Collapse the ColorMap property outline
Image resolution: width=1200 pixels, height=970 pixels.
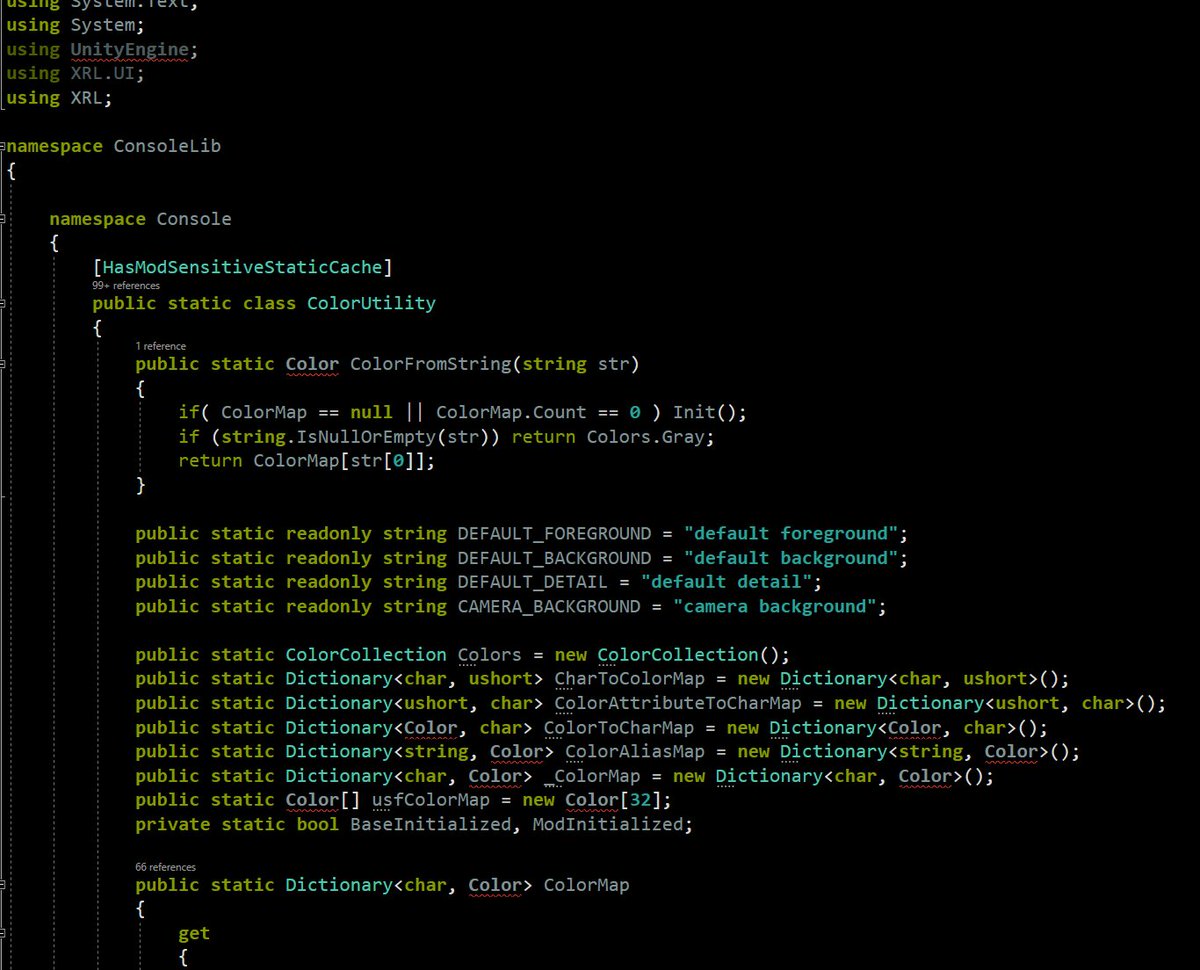4,885
